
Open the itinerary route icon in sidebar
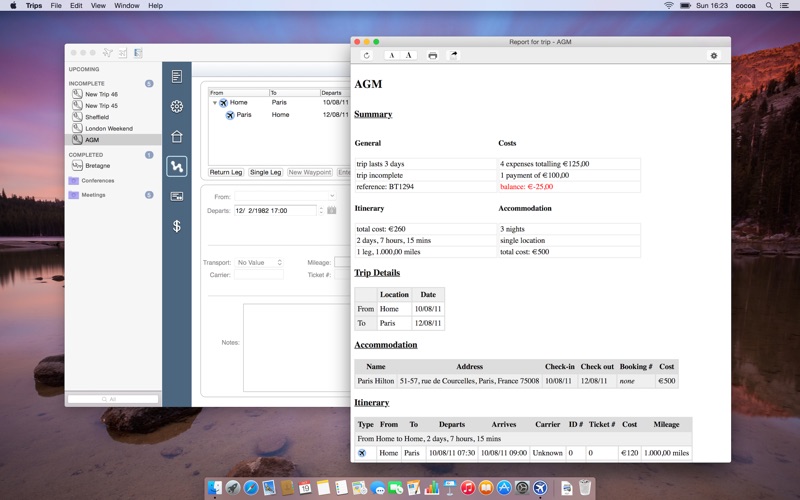pyautogui.click(x=177, y=166)
